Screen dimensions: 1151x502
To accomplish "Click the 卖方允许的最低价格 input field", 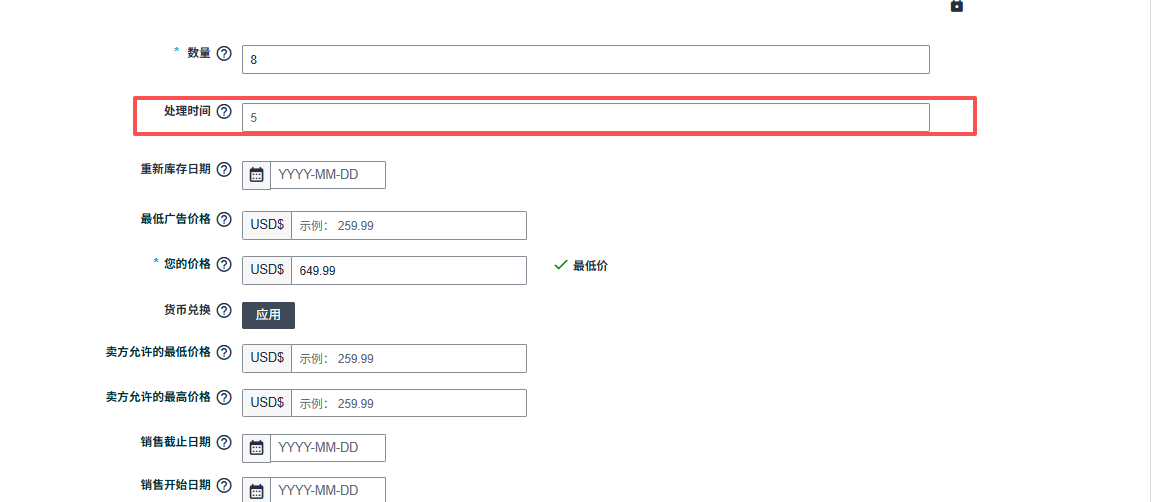I will (x=408, y=358).
